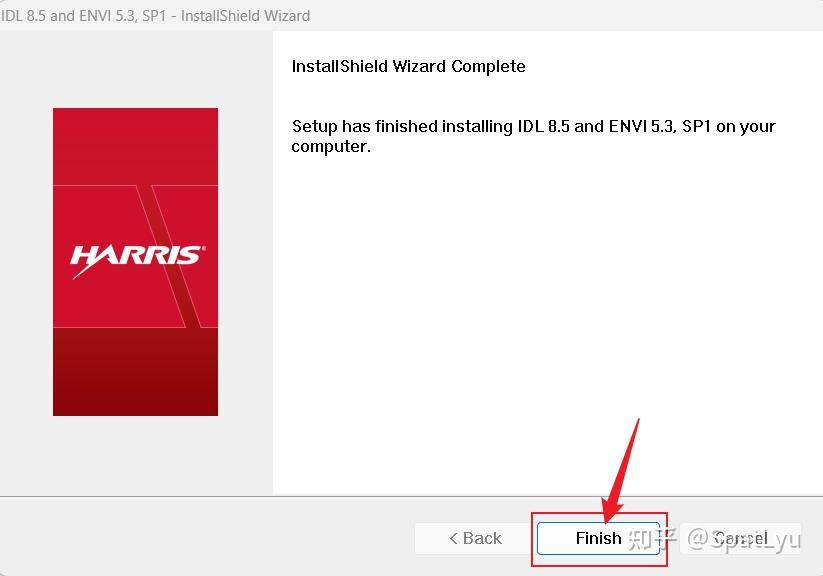Click the Setup has finished installing message

point(533,136)
